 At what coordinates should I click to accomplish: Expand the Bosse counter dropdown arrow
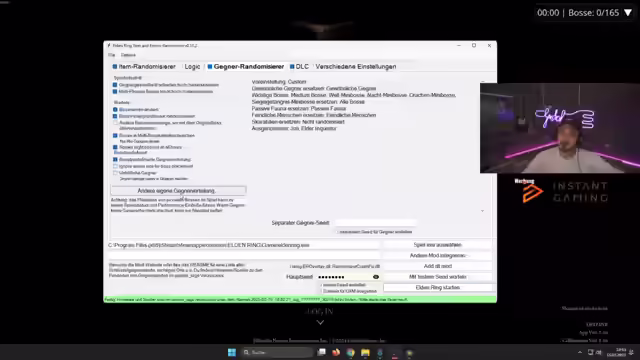coord(628,13)
